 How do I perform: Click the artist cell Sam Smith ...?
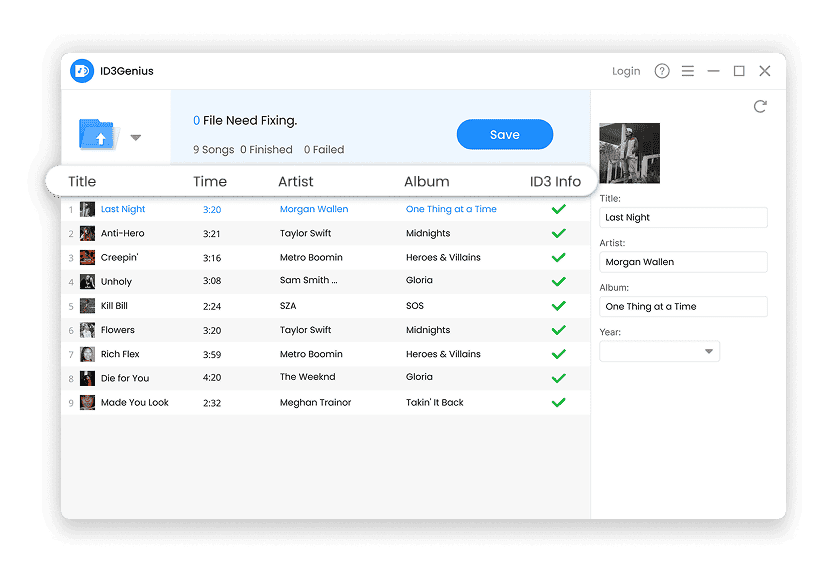308,280
